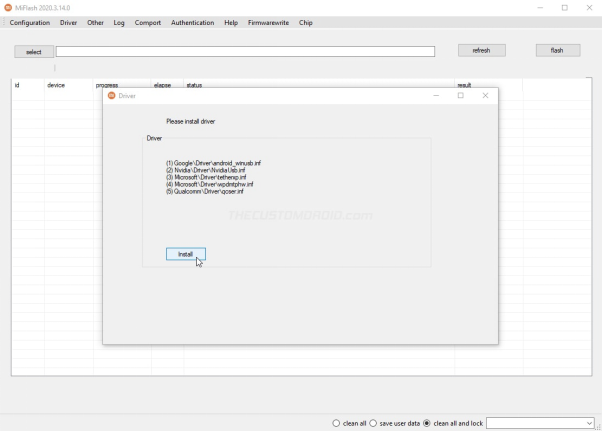Maximize the MiFlash main window
The height and width of the screenshot is (431, 602).
565,8
